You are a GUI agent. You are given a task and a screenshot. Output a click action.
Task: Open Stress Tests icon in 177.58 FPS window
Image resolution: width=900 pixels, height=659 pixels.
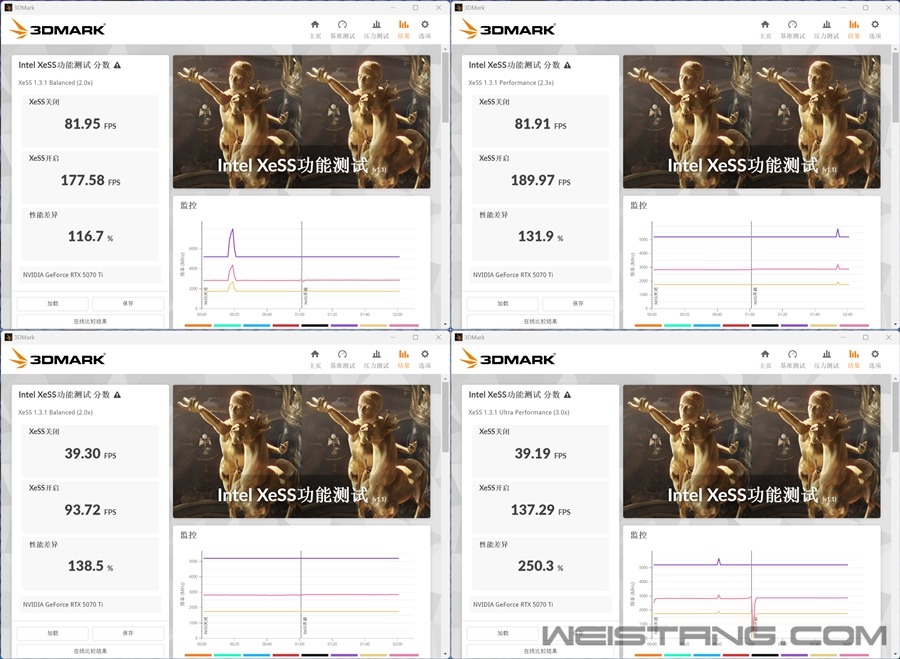point(376,29)
